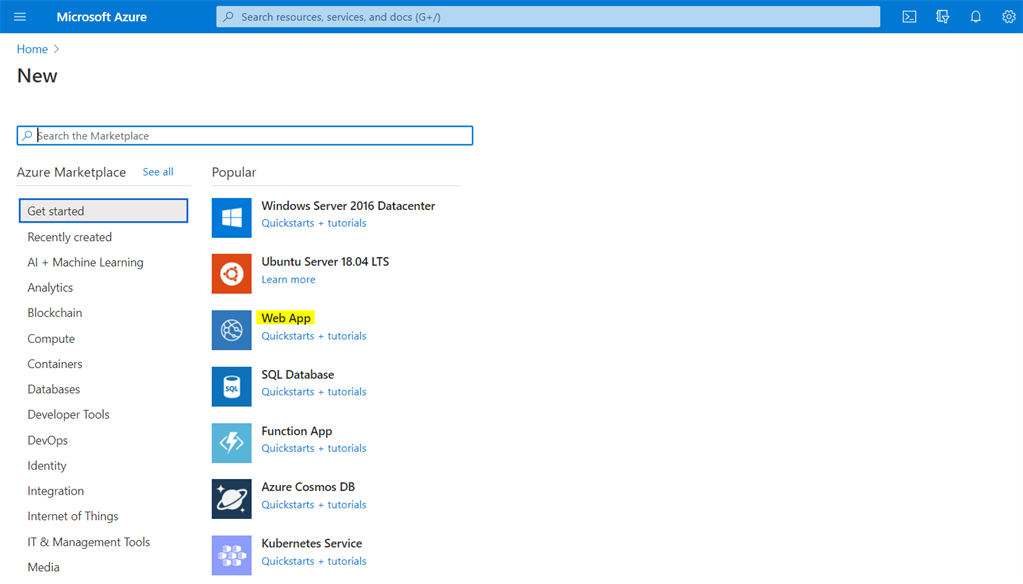
Task: Click the Popular section heading
Action: pyautogui.click(x=234, y=172)
